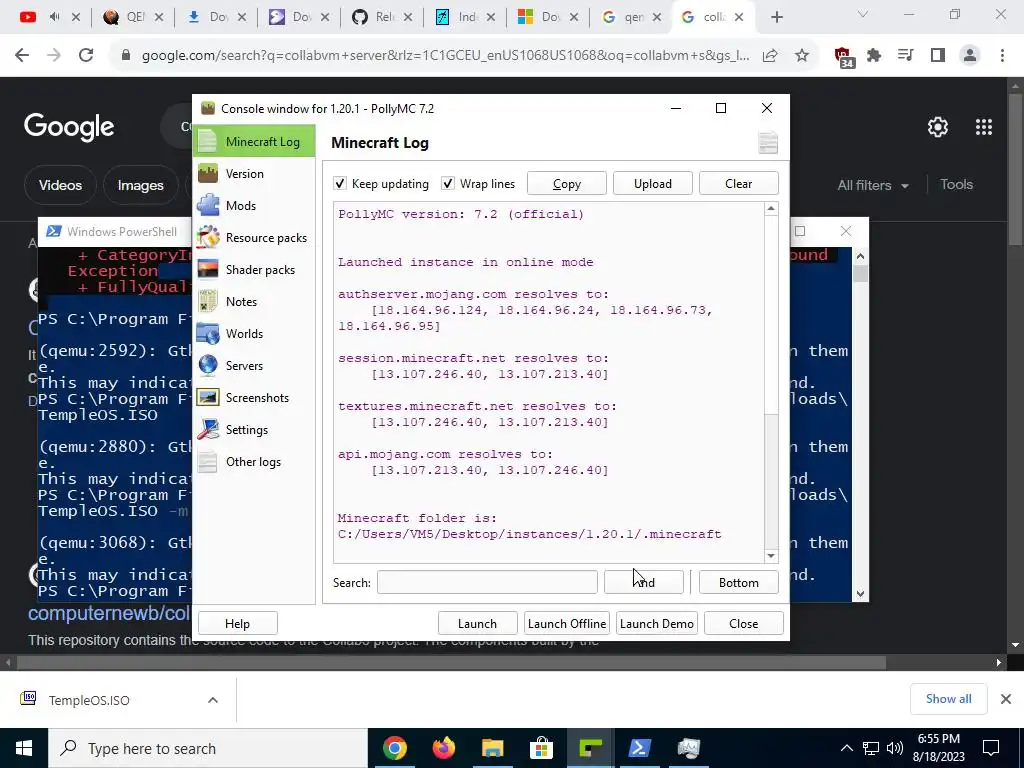The height and width of the screenshot is (768, 1024).
Task: Click Launch Demo button
Action: click(656, 624)
